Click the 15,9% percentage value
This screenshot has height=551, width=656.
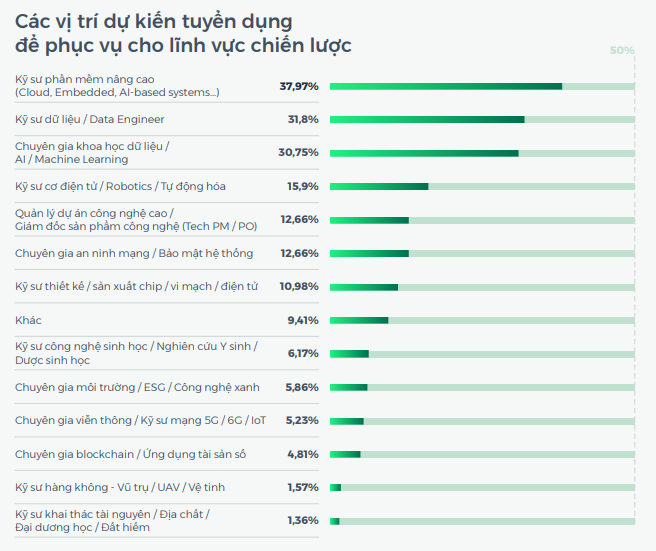(x=303, y=187)
